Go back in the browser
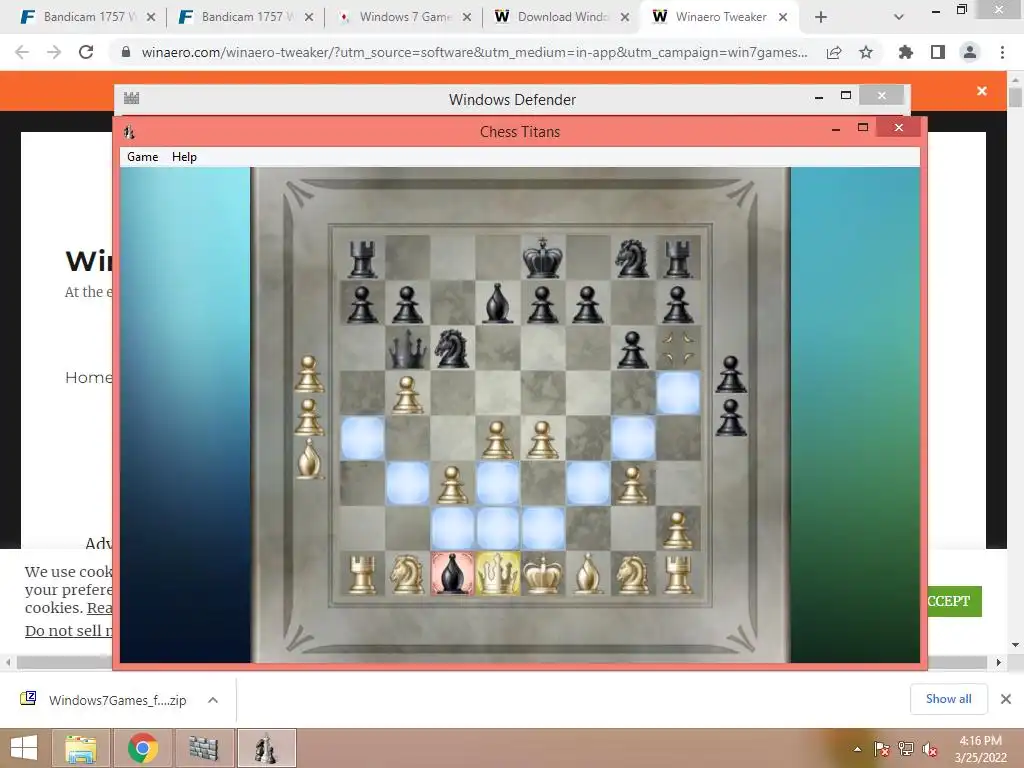1024x768 pixels. click(22, 52)
